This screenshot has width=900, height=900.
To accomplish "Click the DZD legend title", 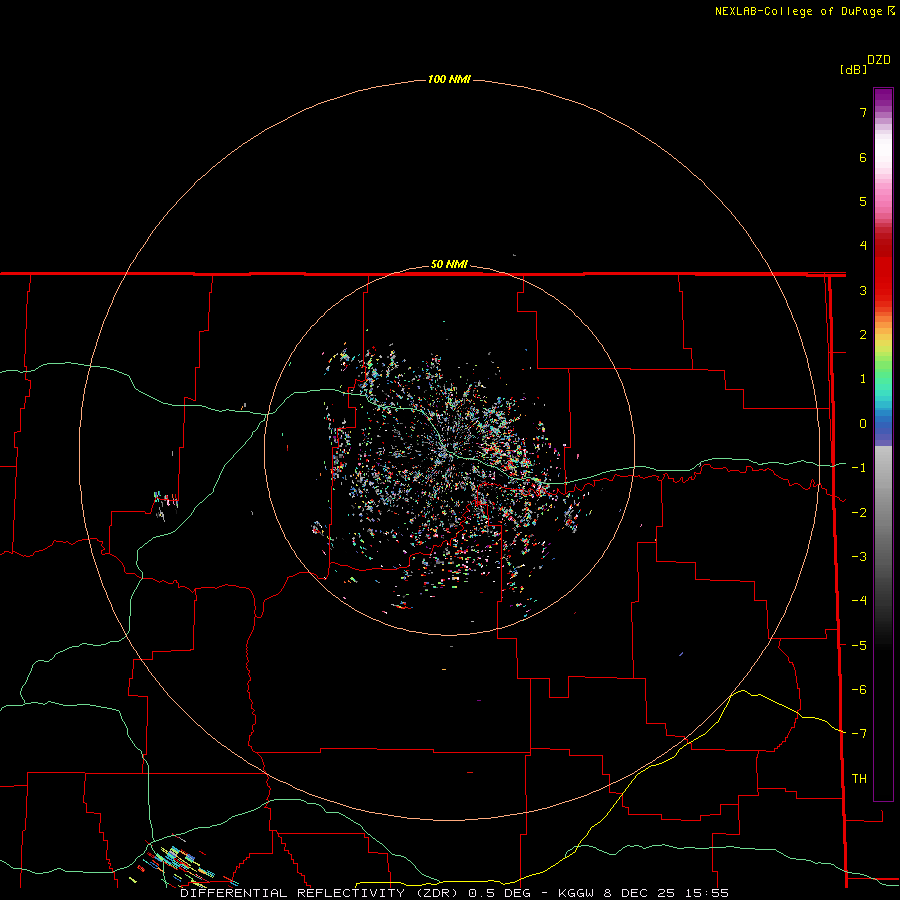I will coord(879,60).
